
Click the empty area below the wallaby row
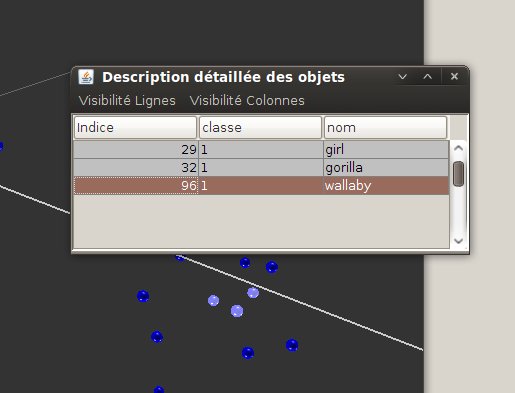coord(261,221)
